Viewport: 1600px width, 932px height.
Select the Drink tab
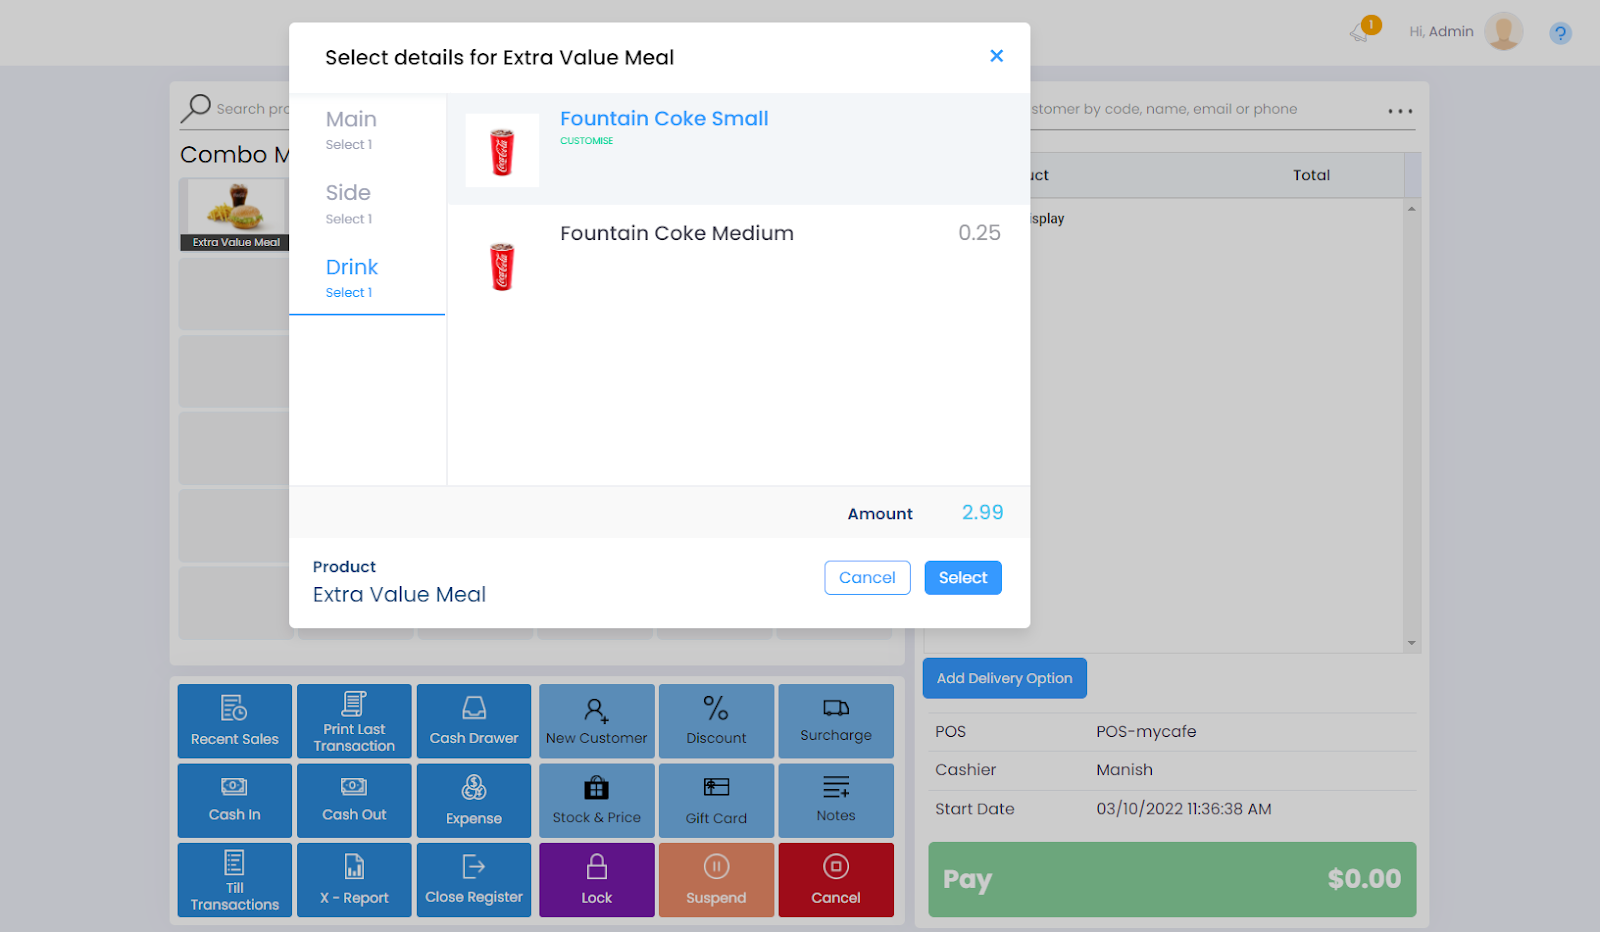(x=352, y=277)
